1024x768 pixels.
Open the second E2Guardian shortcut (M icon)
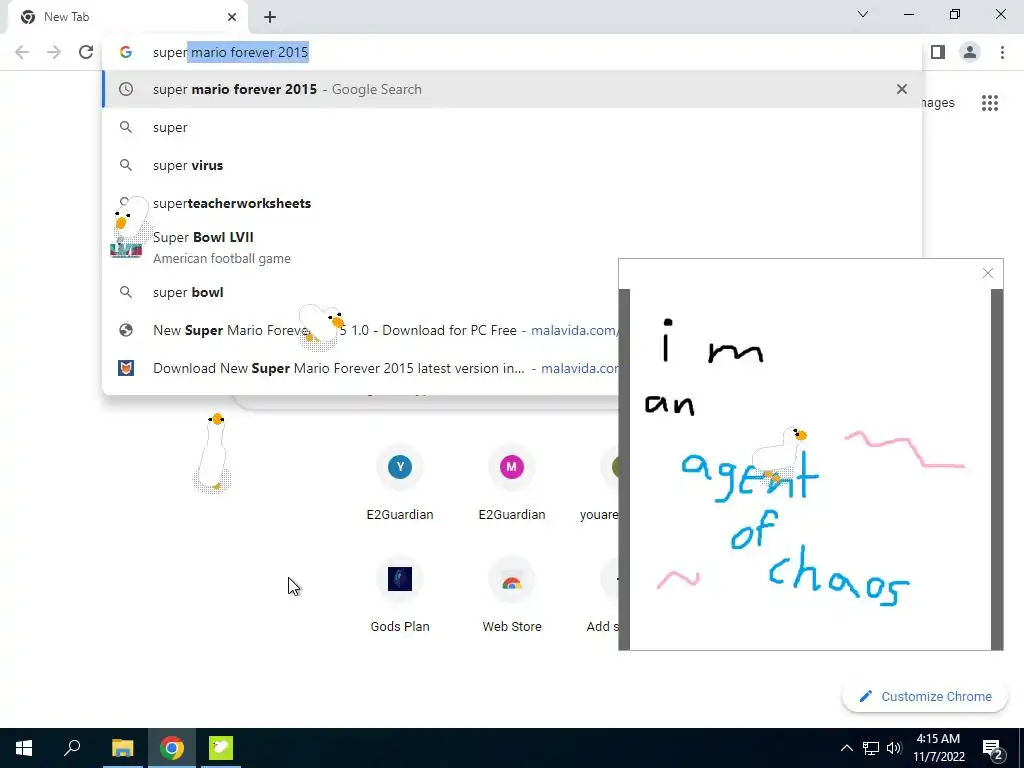pyautogui.click(x=511, y=483)
